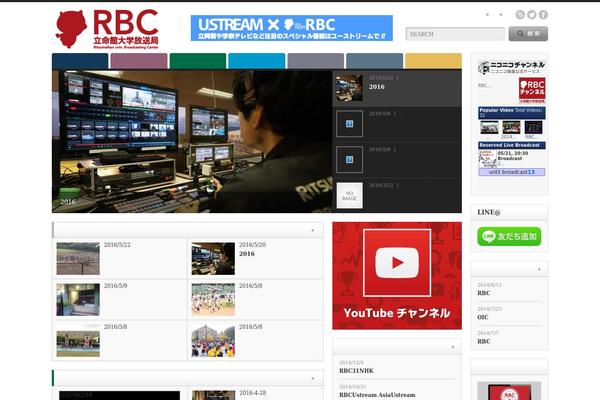Open the USTREAM × RBC banner
600x400 pixels.
pos(292,28)
